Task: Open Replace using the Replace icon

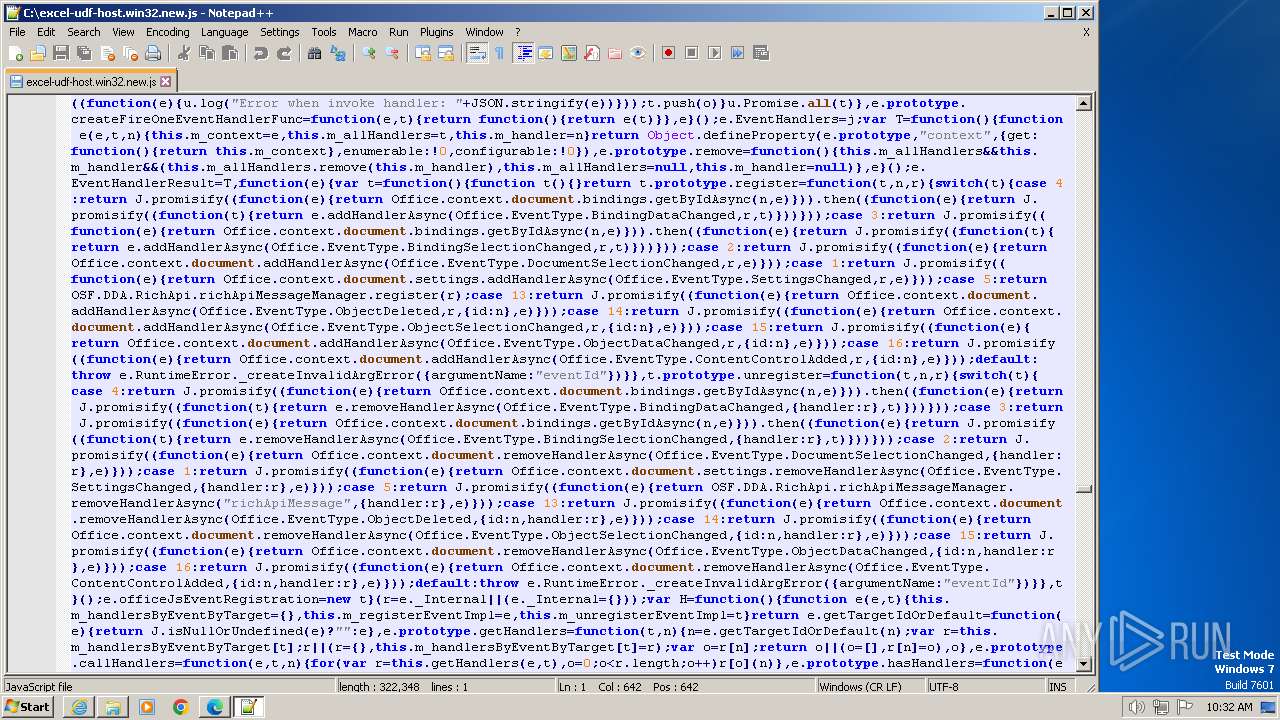Action: click(338, 53)
